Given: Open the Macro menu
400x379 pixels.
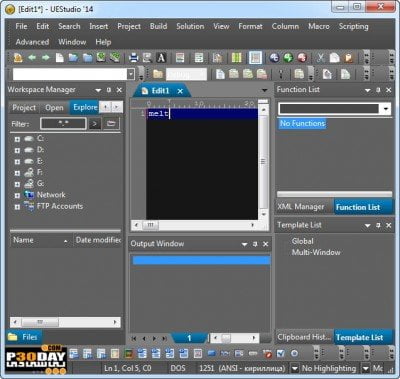Looking at the screenshot, I should coord(319,26).
